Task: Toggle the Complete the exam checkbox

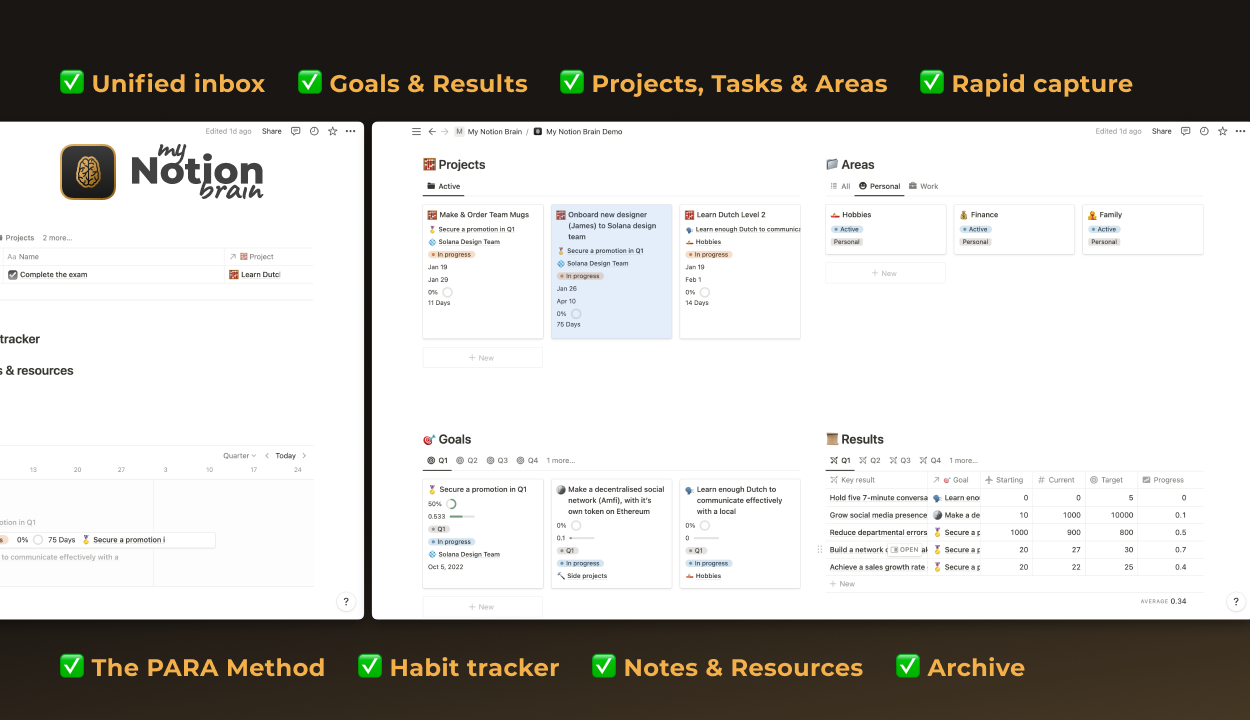Action: 13,274
